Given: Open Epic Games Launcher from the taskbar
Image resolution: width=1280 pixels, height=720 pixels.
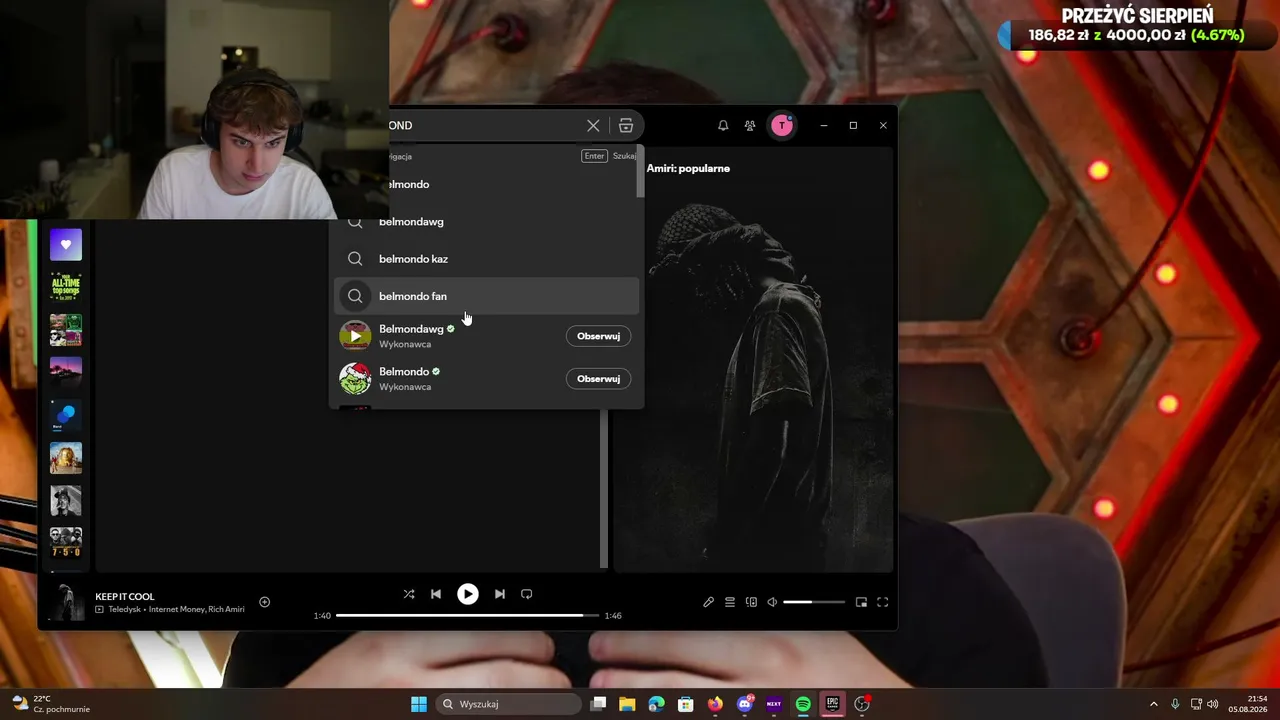Looking at the screenshot, I should (832, 704).
